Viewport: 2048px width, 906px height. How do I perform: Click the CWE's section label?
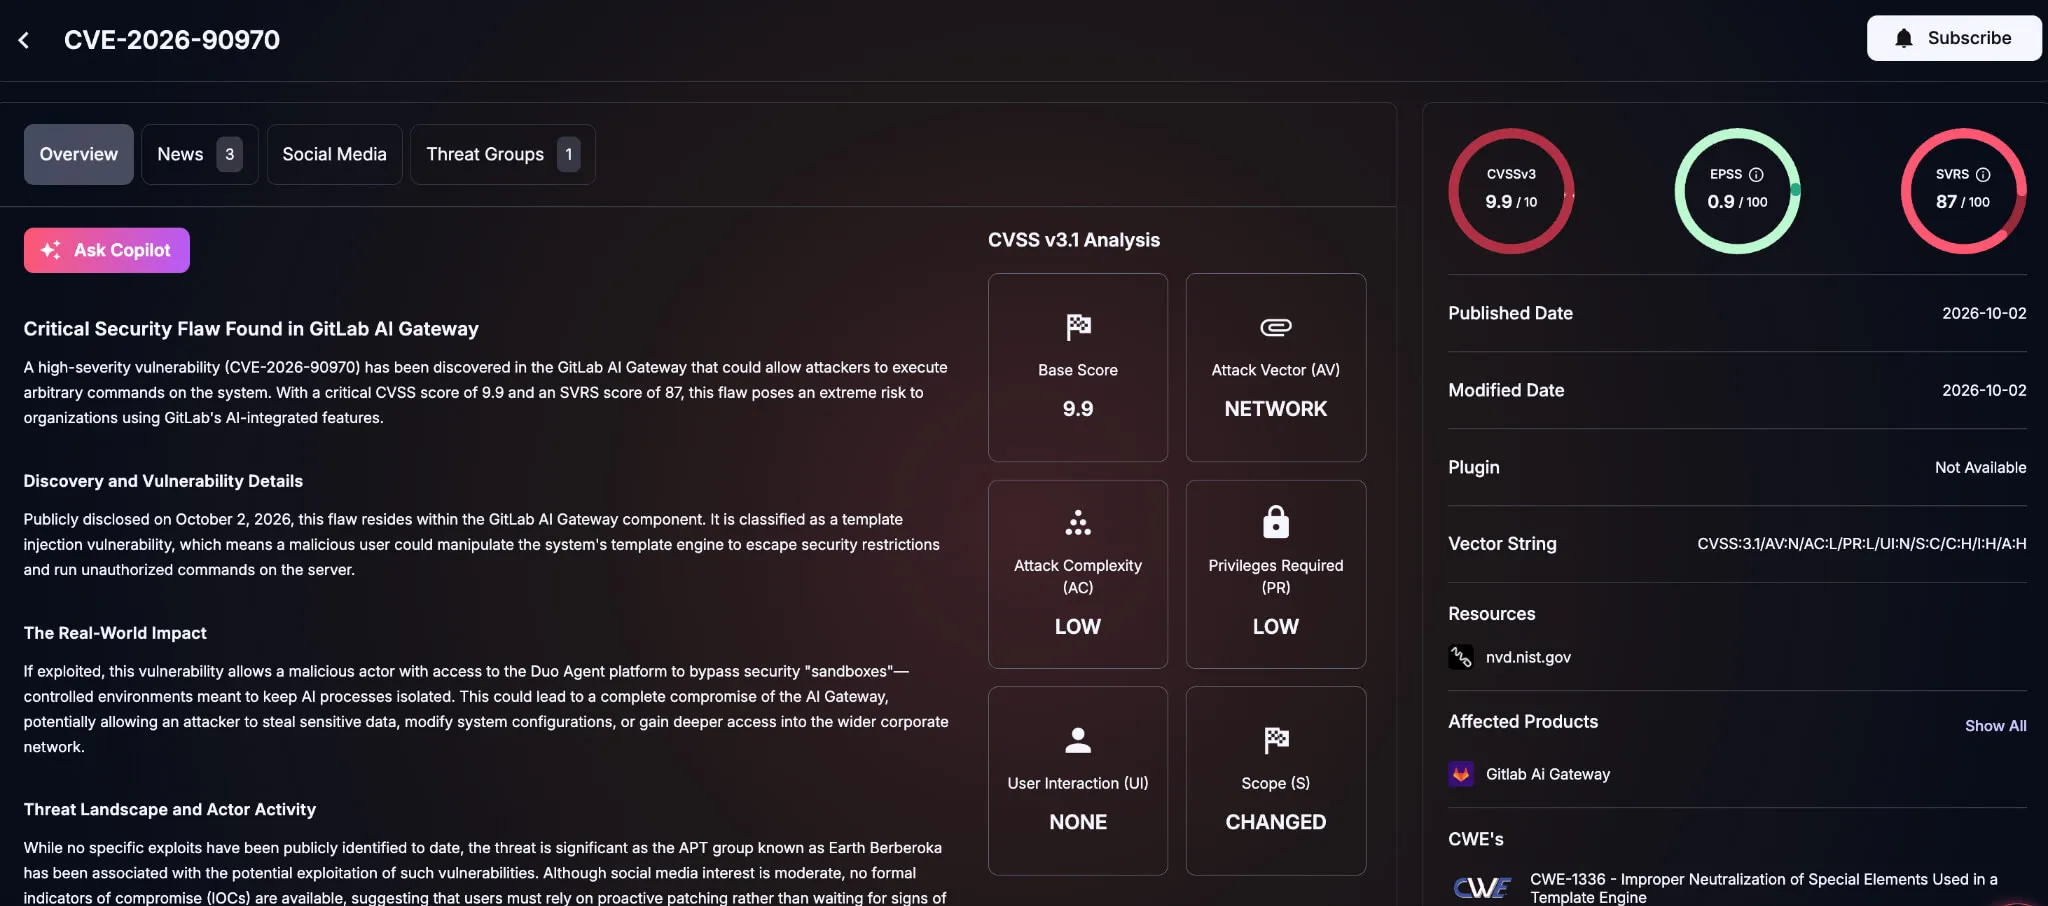click(1476, 839)
